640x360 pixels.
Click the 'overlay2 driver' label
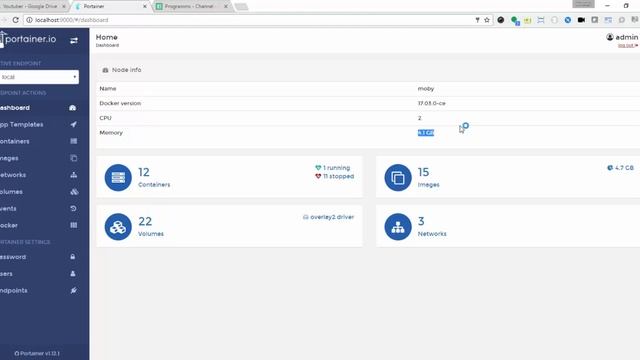coord(332,217)
